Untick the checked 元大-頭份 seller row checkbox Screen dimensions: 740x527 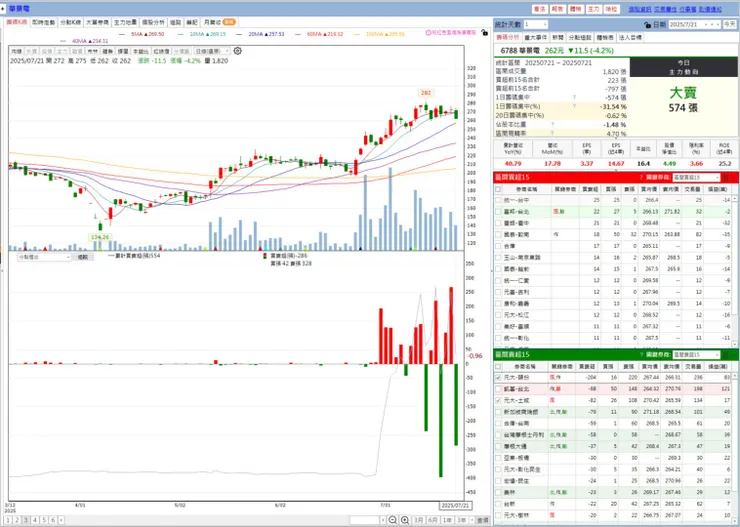pos(498,377)
